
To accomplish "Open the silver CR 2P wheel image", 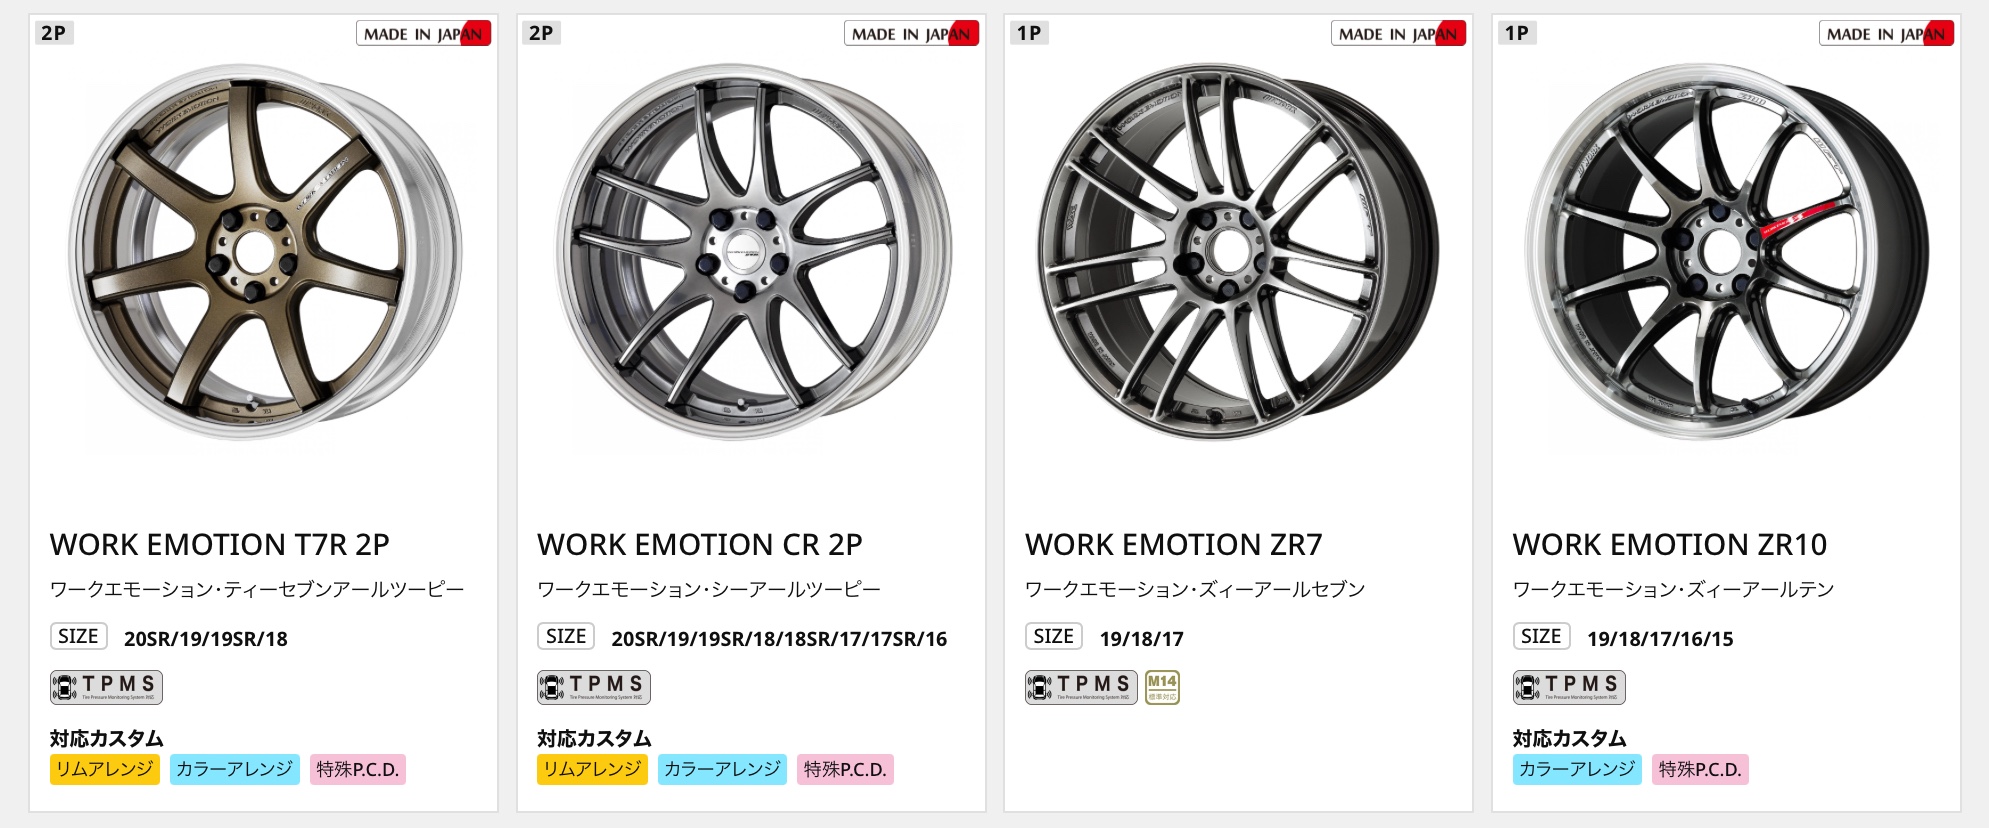I will (752, 252).
